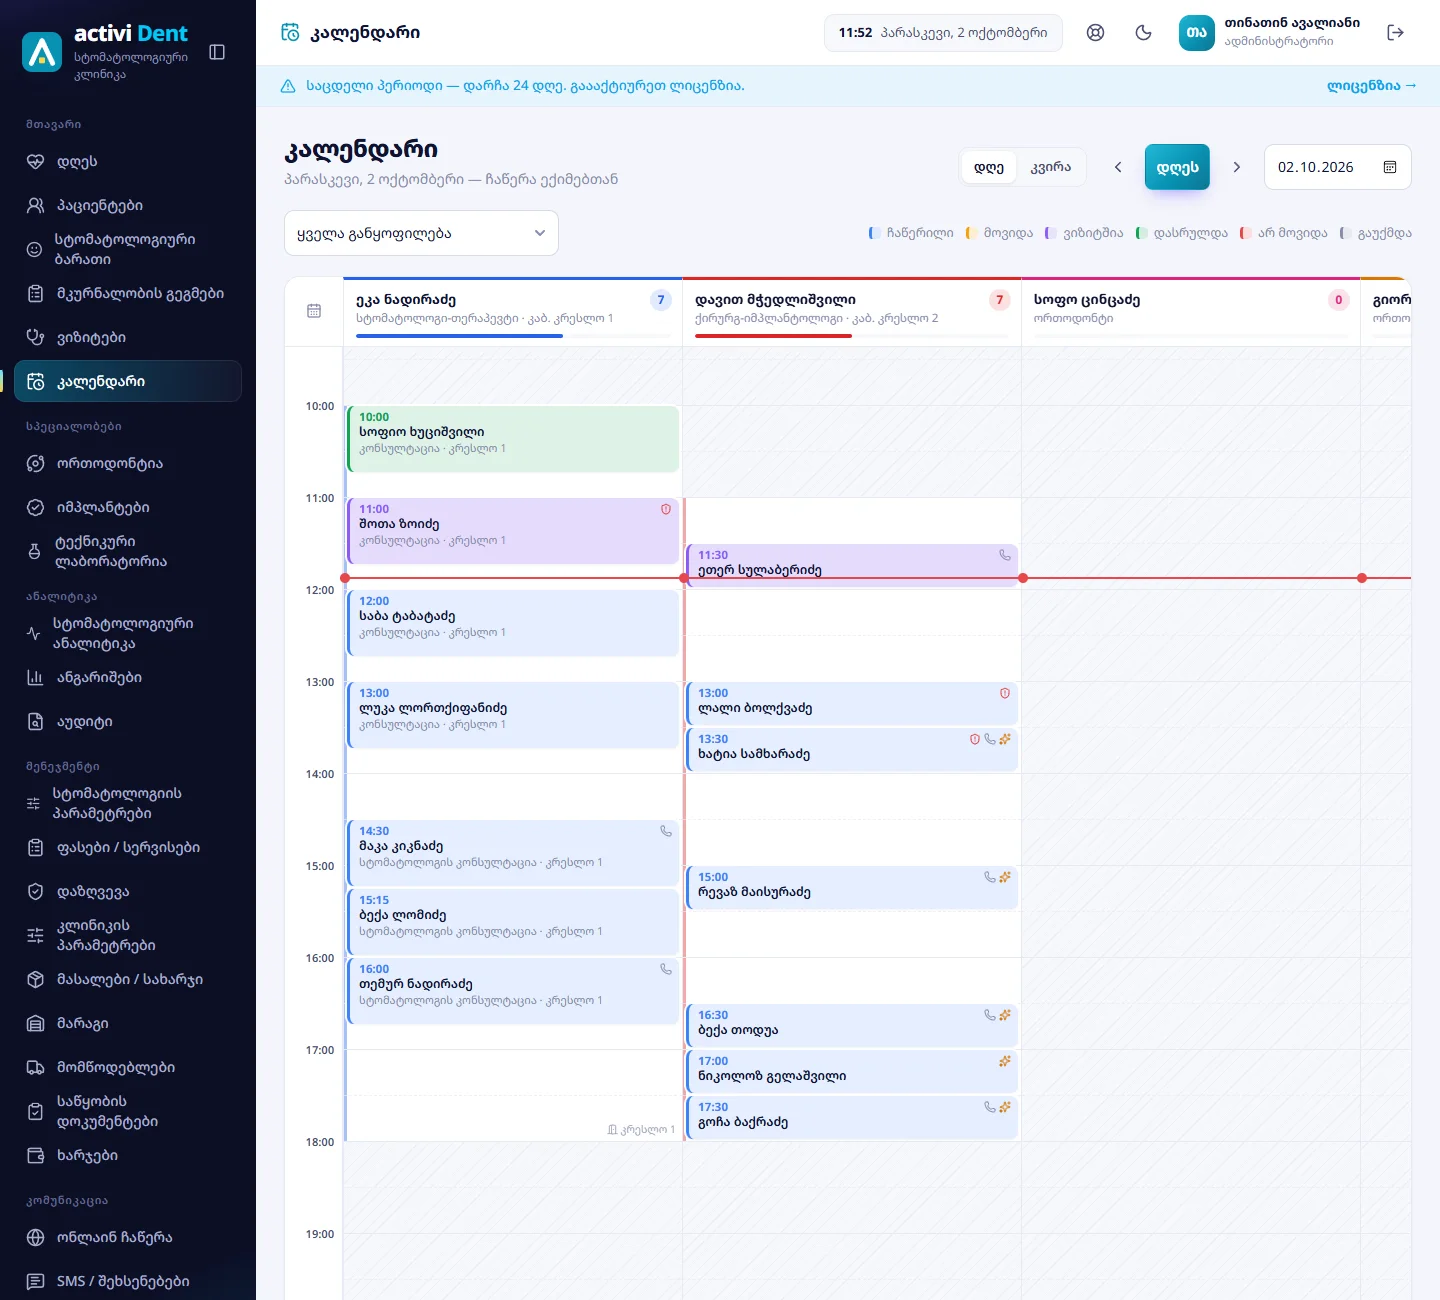Viewport: 1440px width, 1300px height.
Task: Click the ორთოდონტია sidebar icon
Action: [35, 464]
